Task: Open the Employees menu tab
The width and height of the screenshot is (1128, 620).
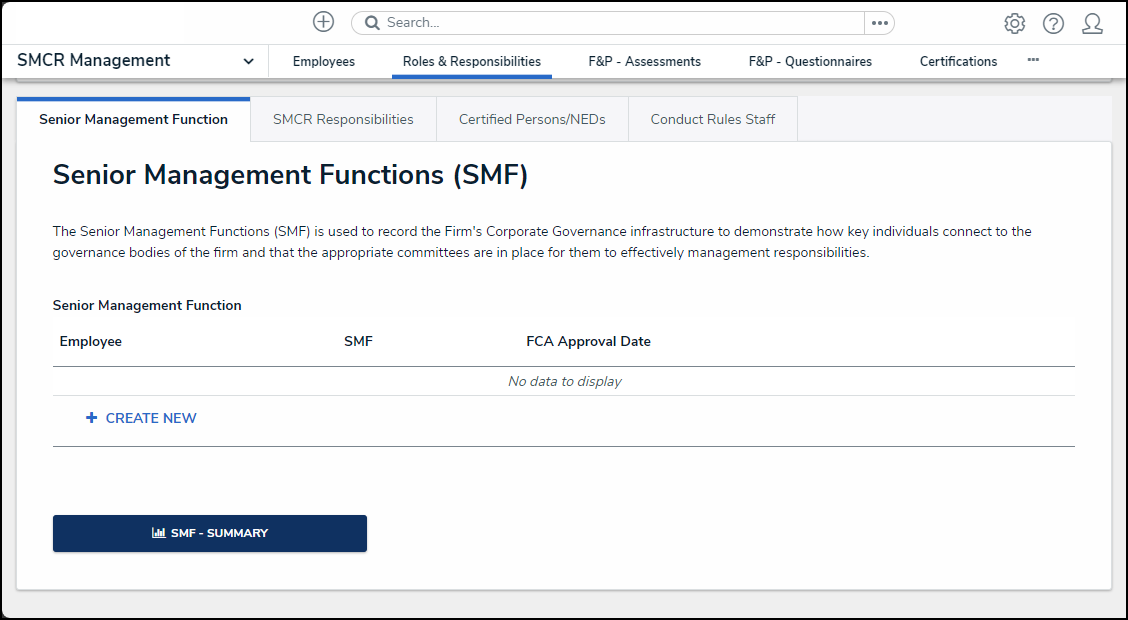Action: 324,61
